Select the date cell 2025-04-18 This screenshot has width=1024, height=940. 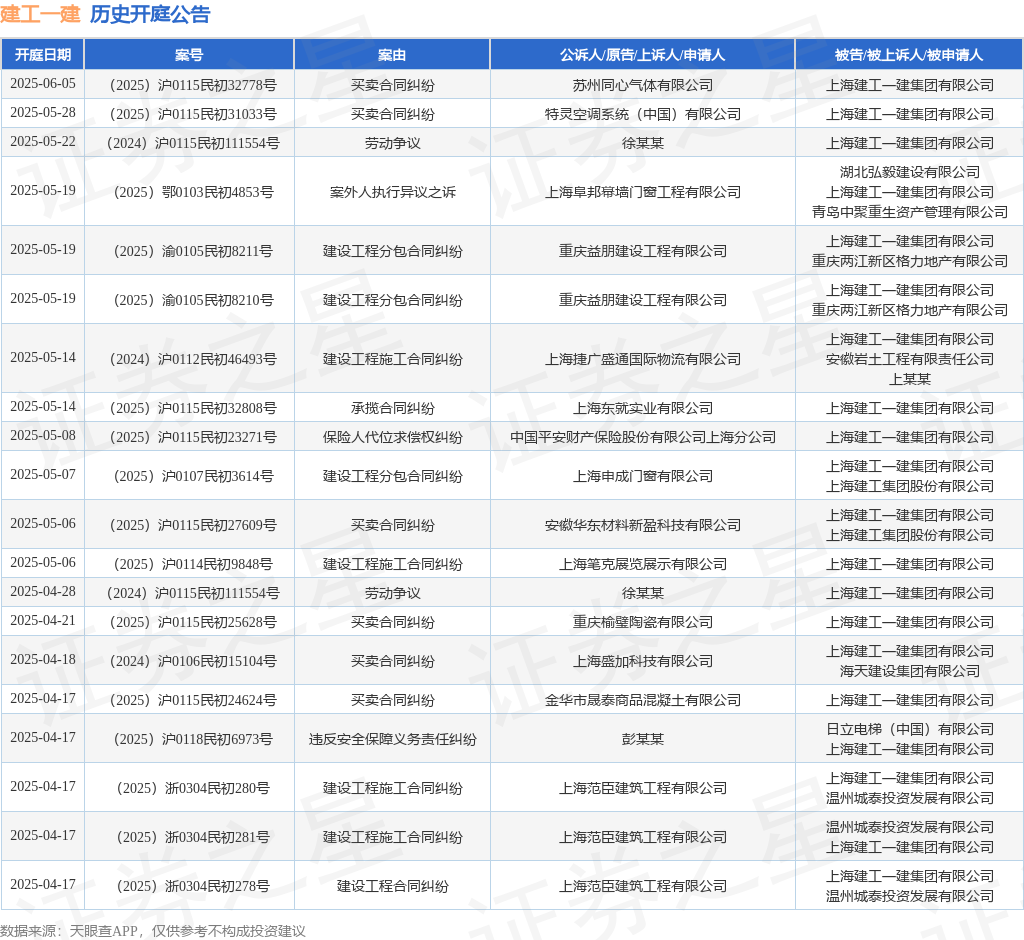(43, 660)
